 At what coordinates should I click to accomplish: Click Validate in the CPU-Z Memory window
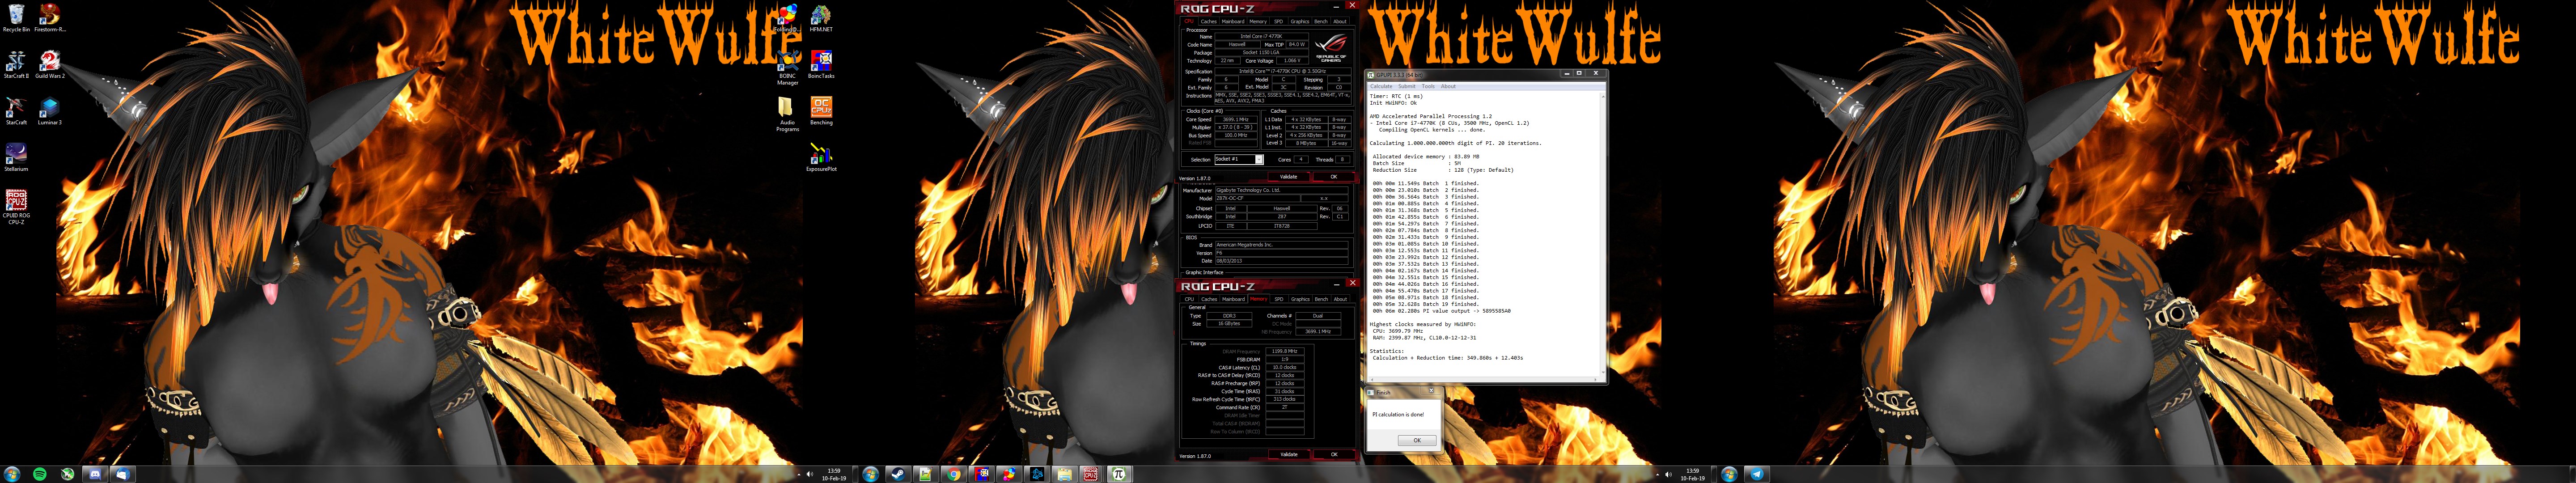click(1289, 455)
